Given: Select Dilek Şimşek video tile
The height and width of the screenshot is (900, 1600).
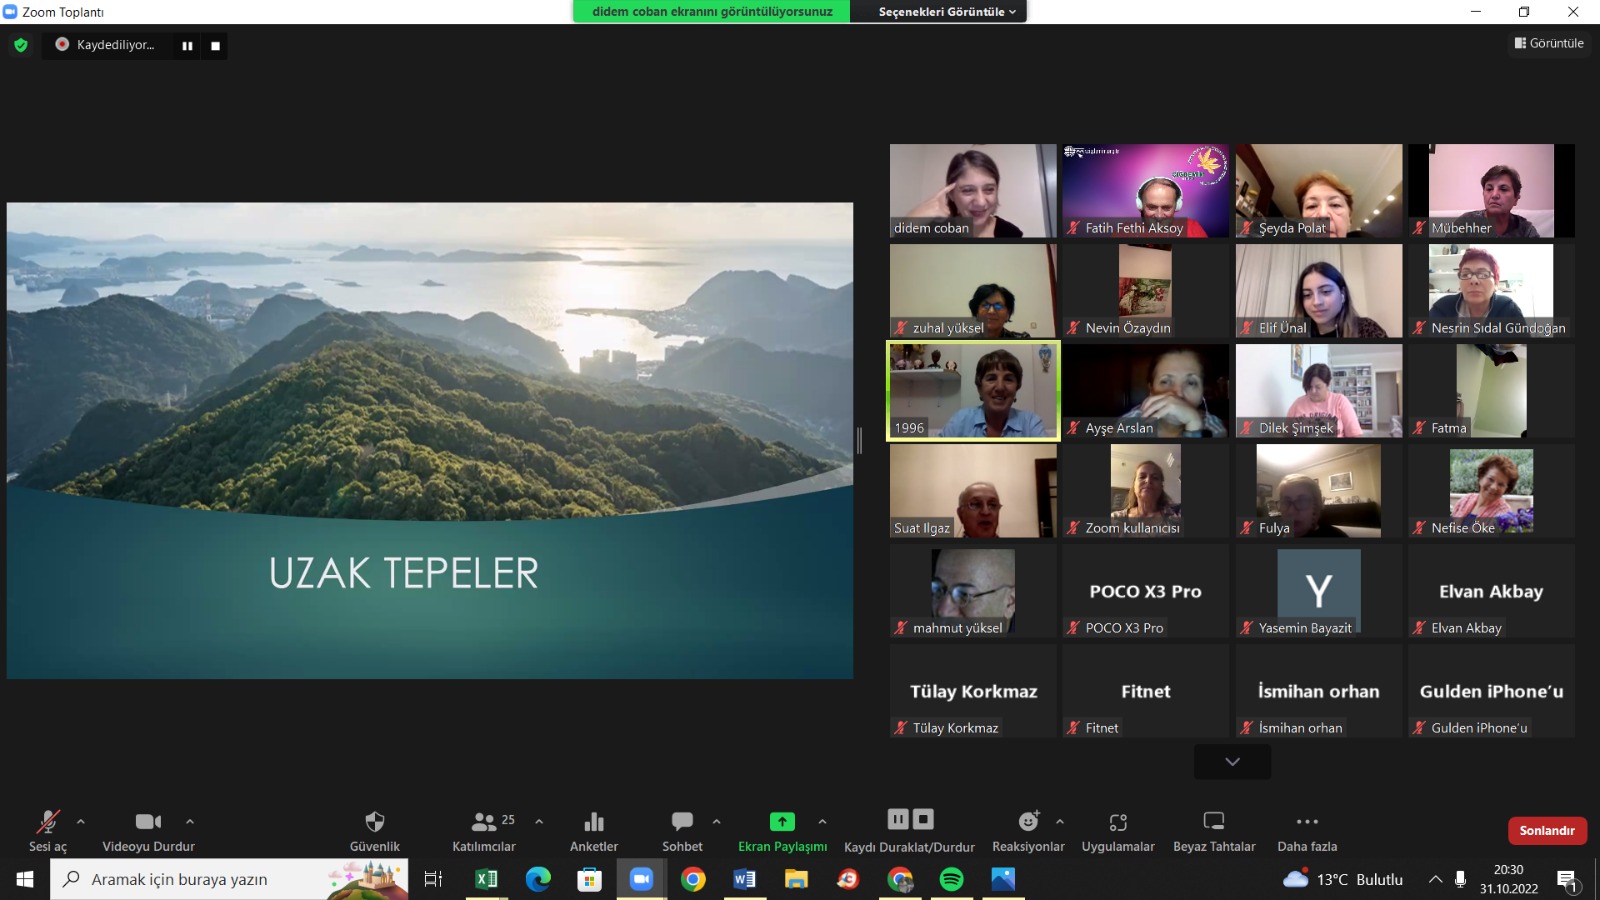Looking at the screenshot, I should pyautogui.click(x=1319, y=390).
